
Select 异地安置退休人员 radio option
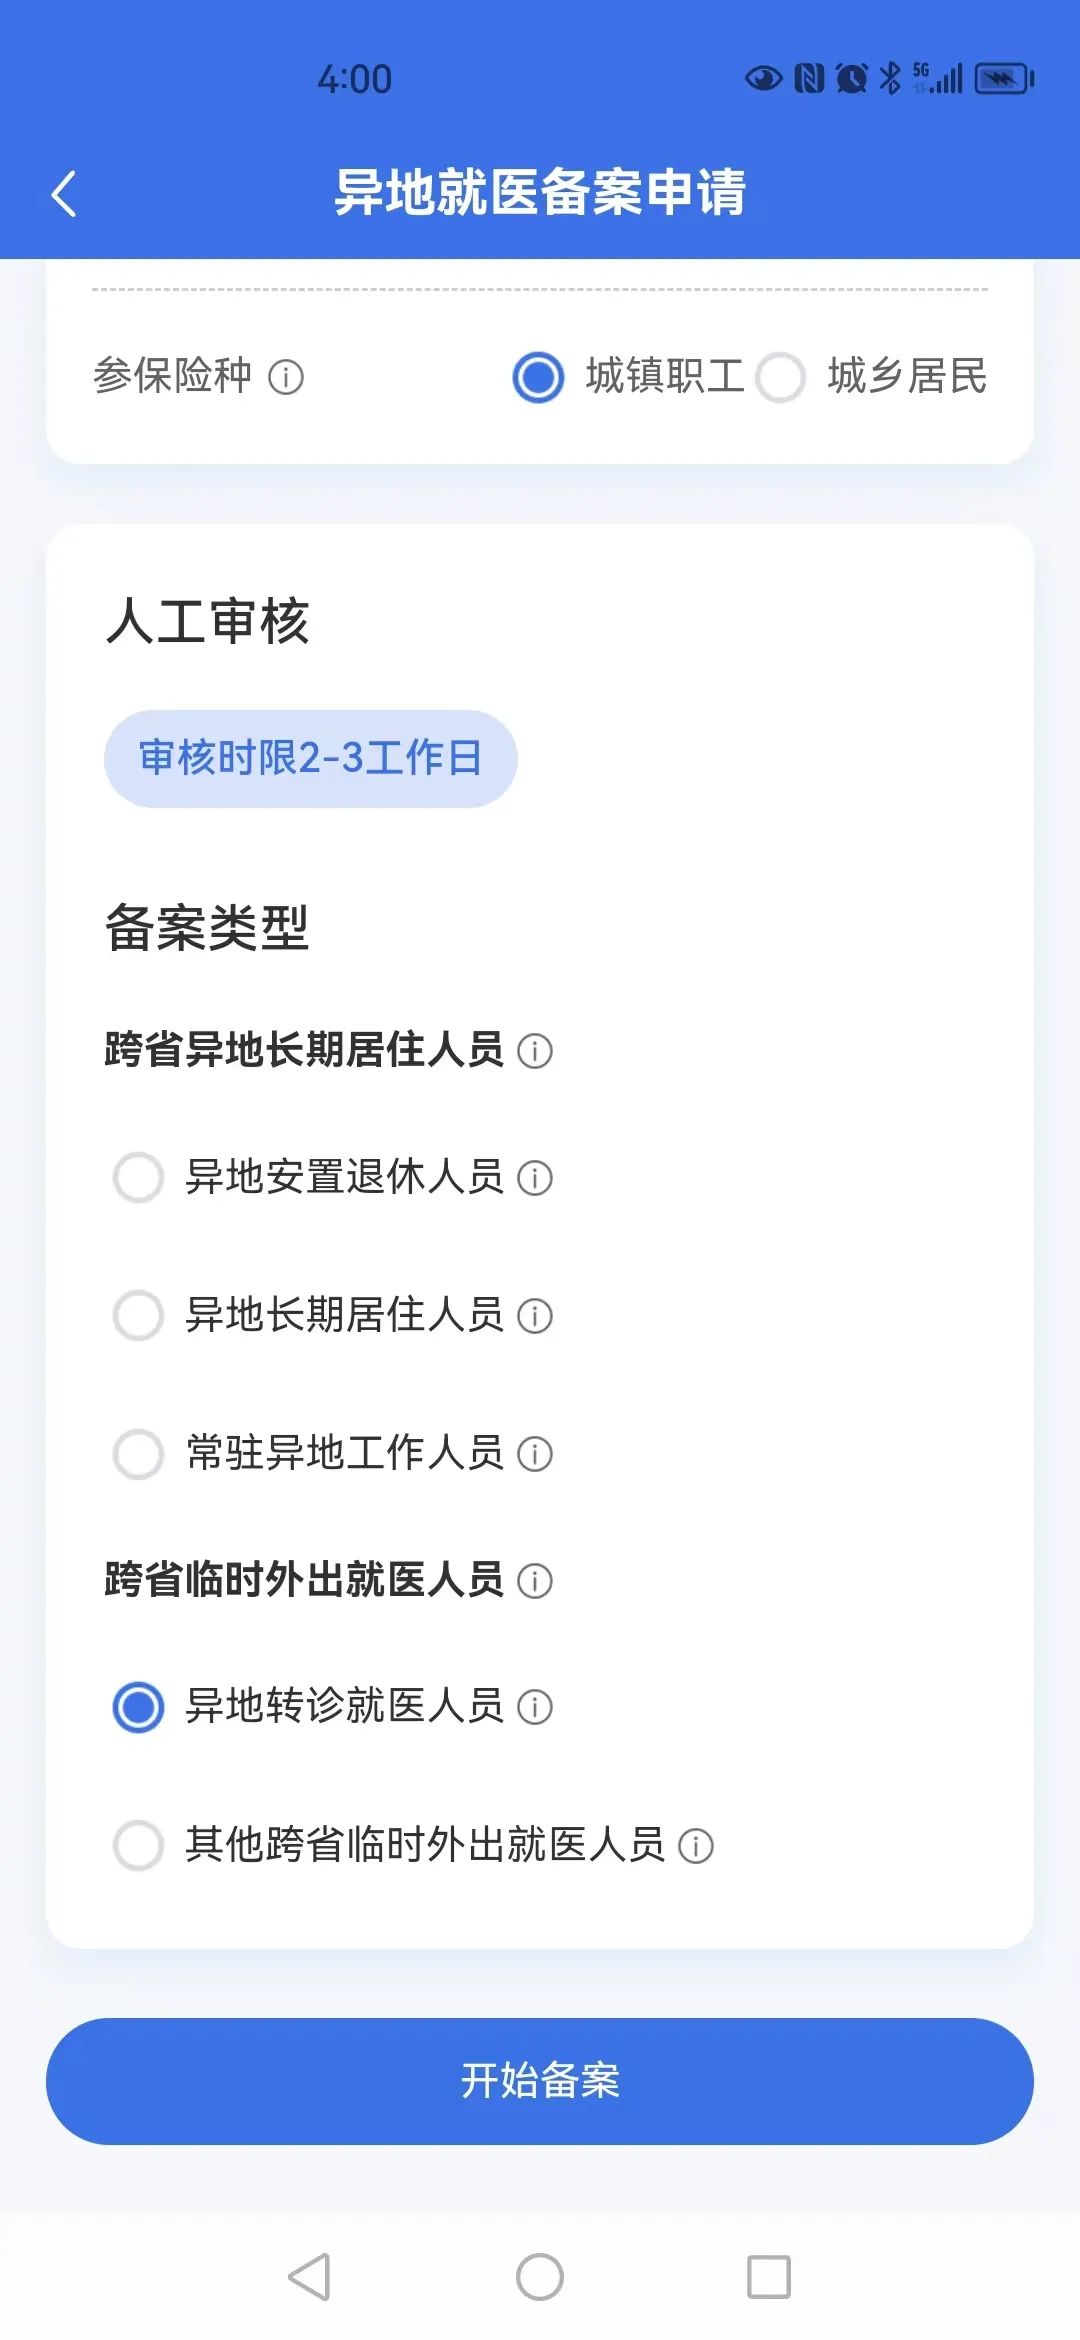click(139, 1178)
